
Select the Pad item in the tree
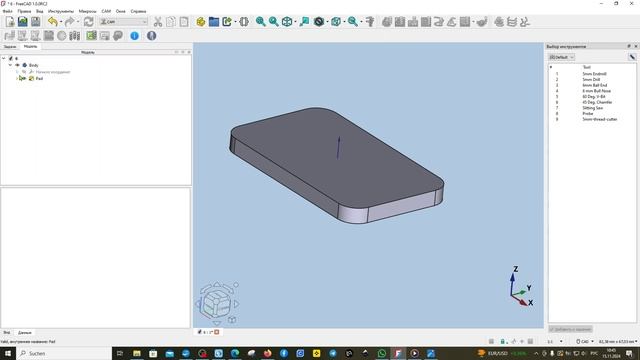click(x=39, y=78)
